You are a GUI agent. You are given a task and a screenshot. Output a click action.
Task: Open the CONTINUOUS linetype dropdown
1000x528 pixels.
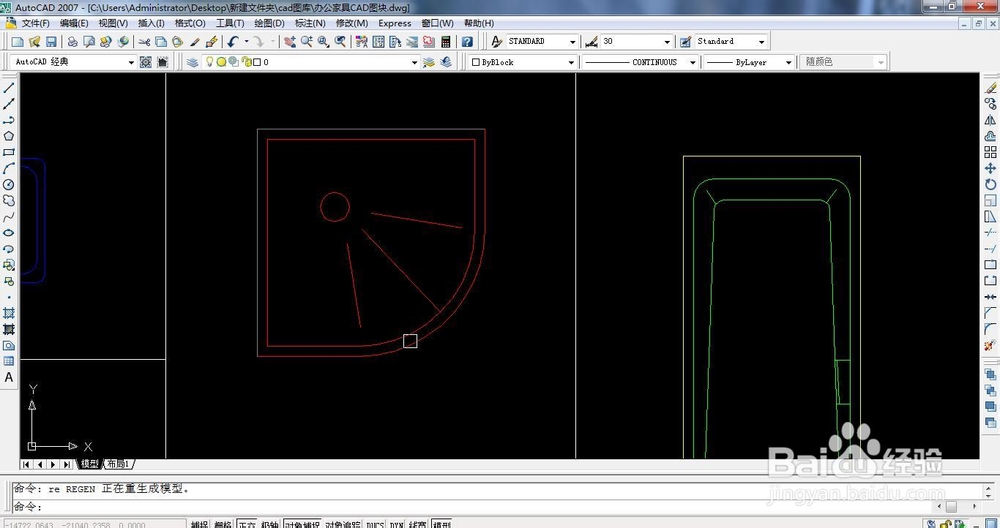(693, 62)
